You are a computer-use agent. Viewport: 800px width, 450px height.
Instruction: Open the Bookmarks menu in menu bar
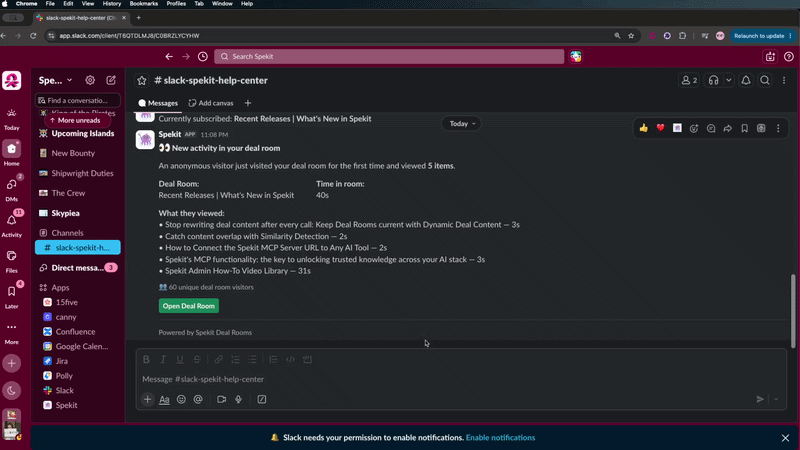click(x=143, y=4)
